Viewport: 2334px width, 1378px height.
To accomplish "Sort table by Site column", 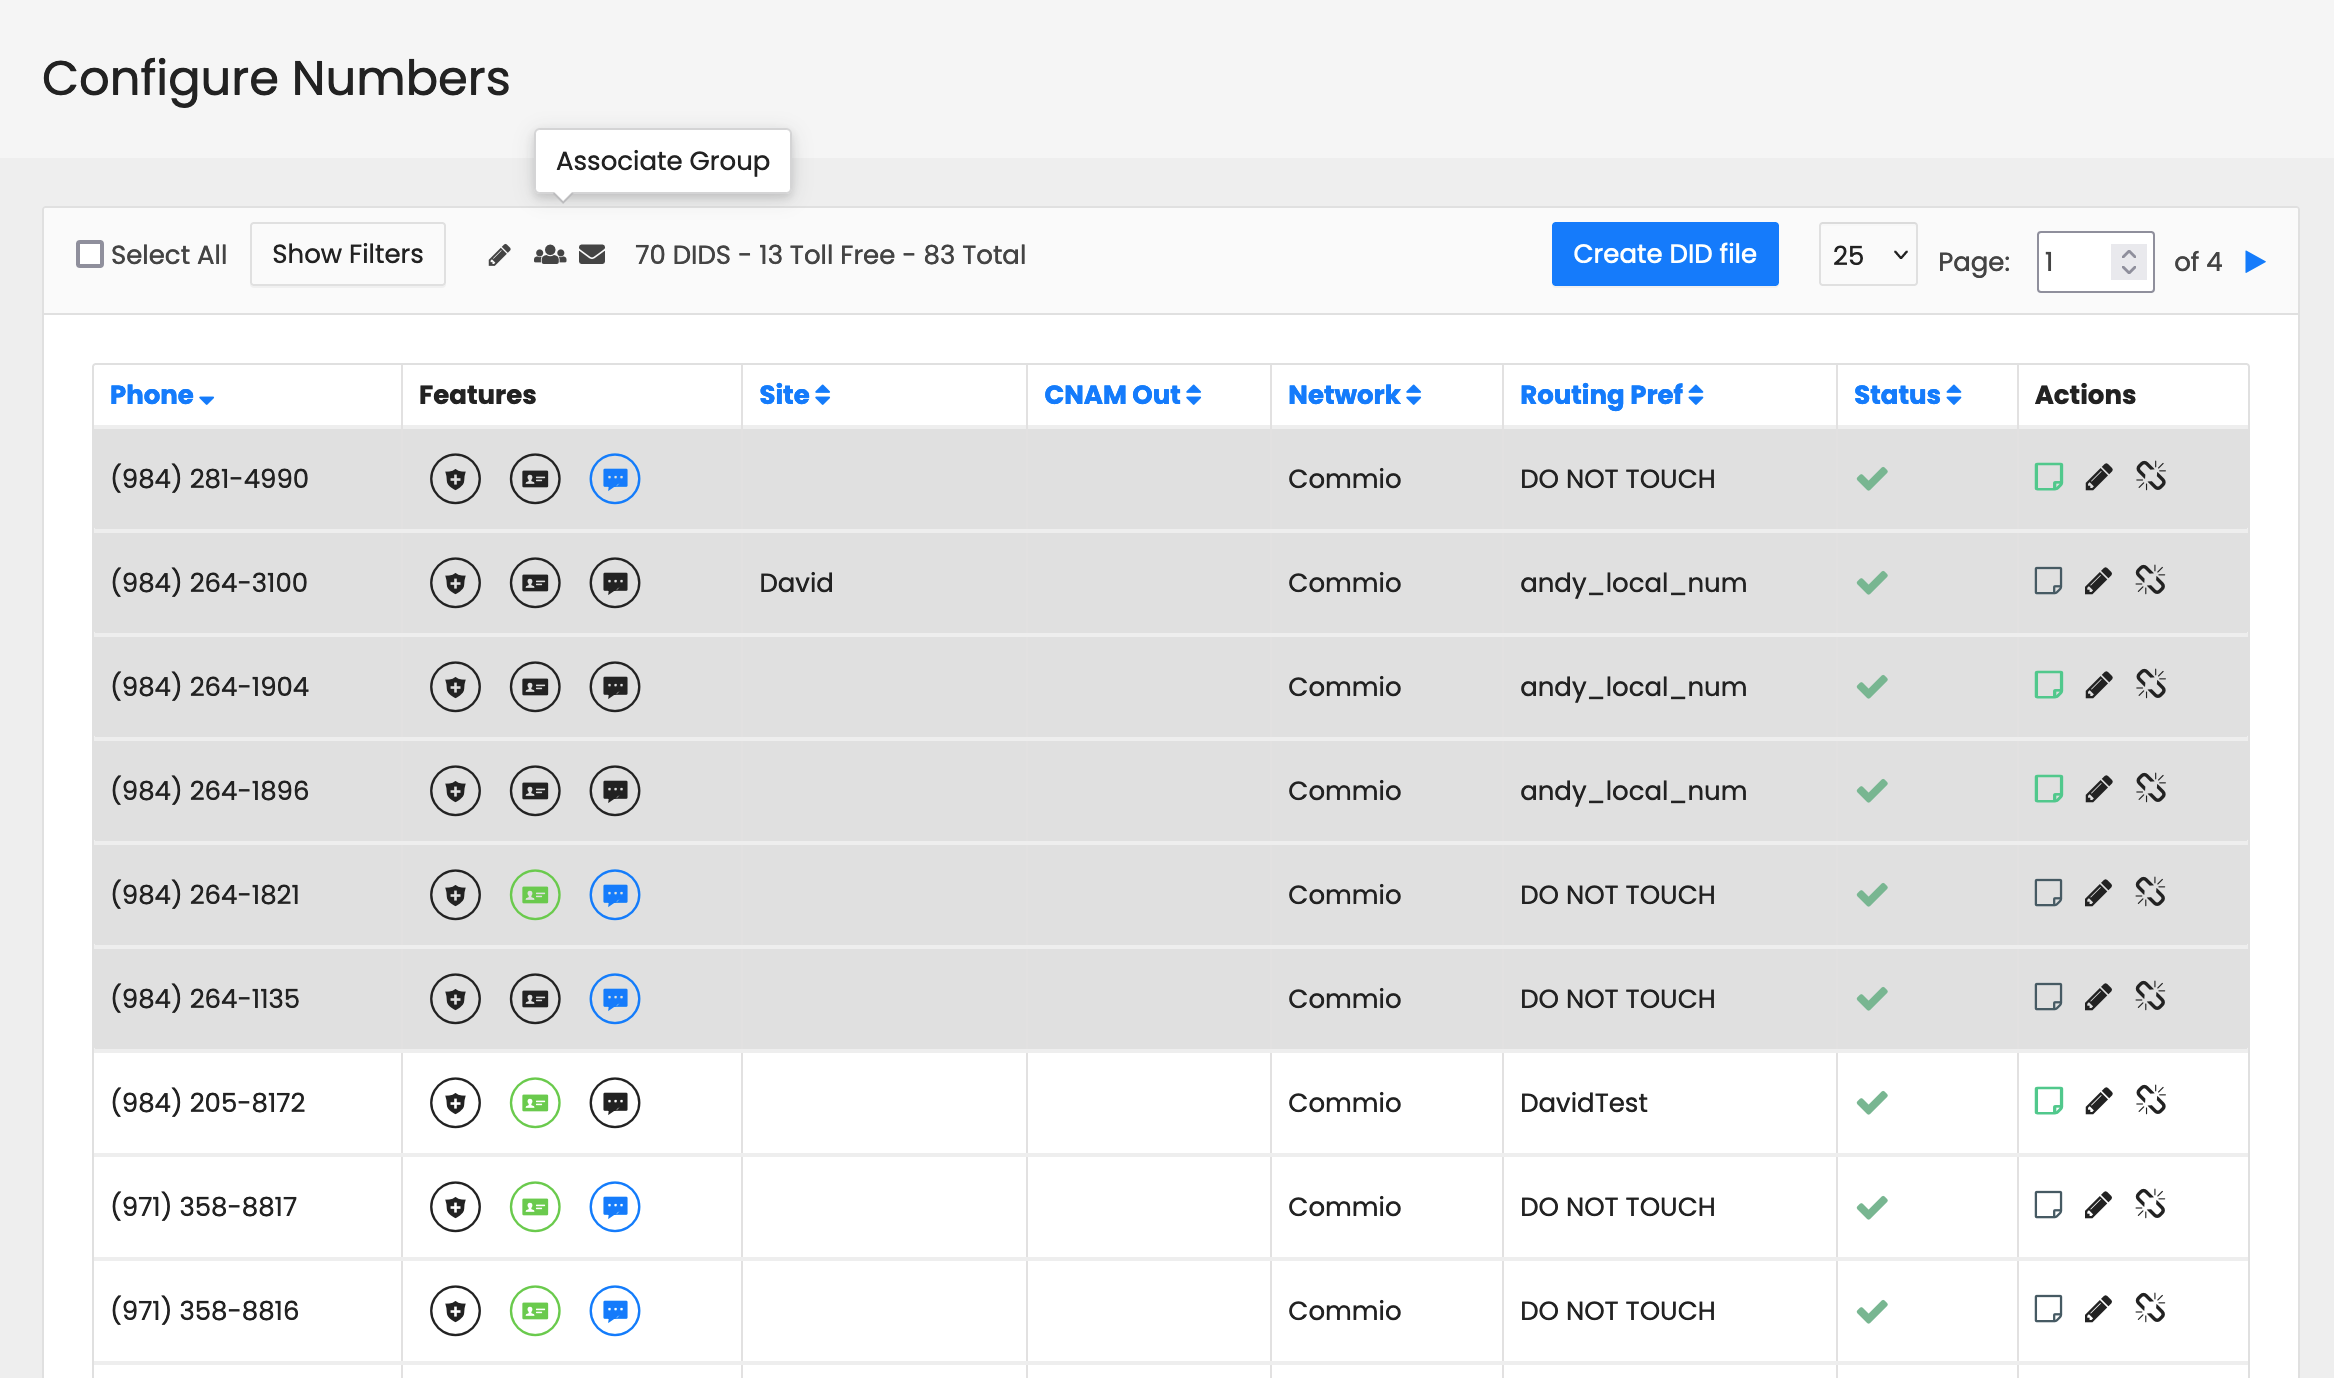I will click(795, 395).
